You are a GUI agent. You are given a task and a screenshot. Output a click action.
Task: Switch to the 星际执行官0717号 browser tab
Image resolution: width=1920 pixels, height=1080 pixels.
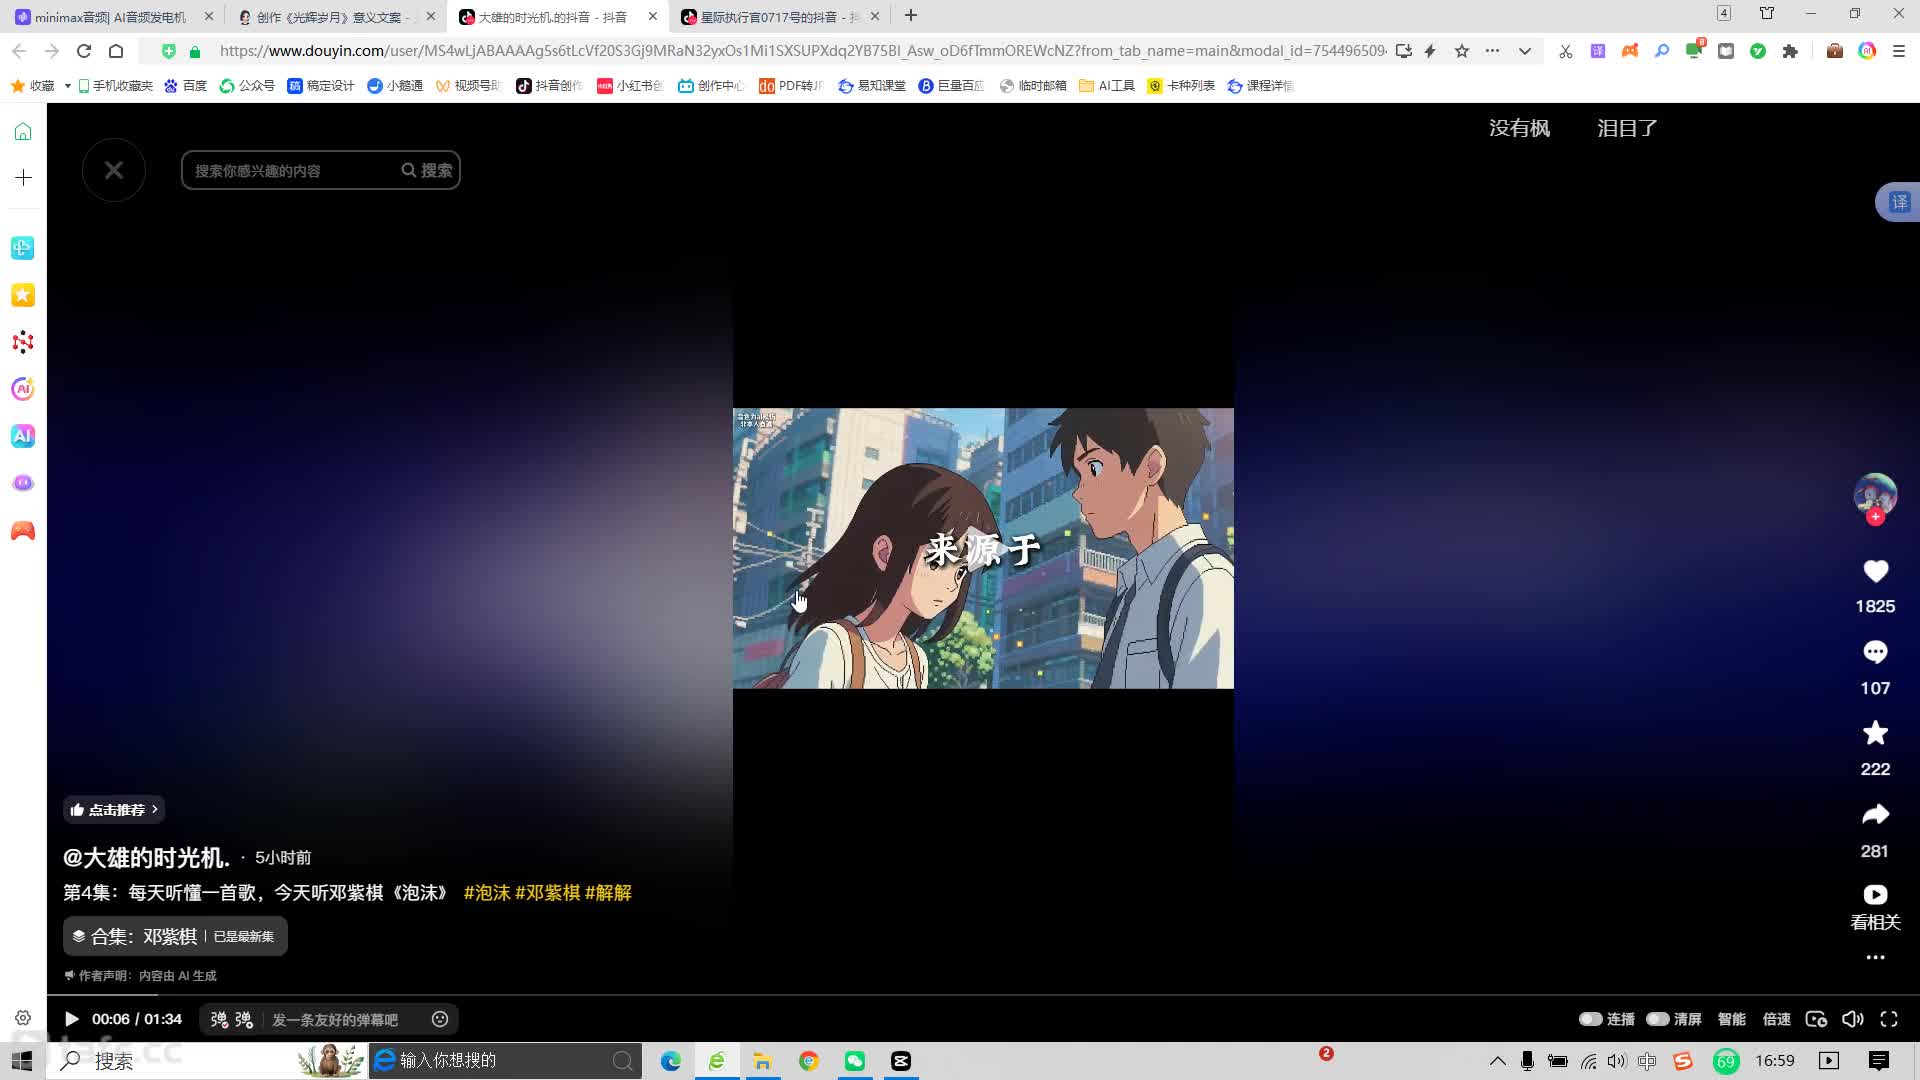coord(775,17)
